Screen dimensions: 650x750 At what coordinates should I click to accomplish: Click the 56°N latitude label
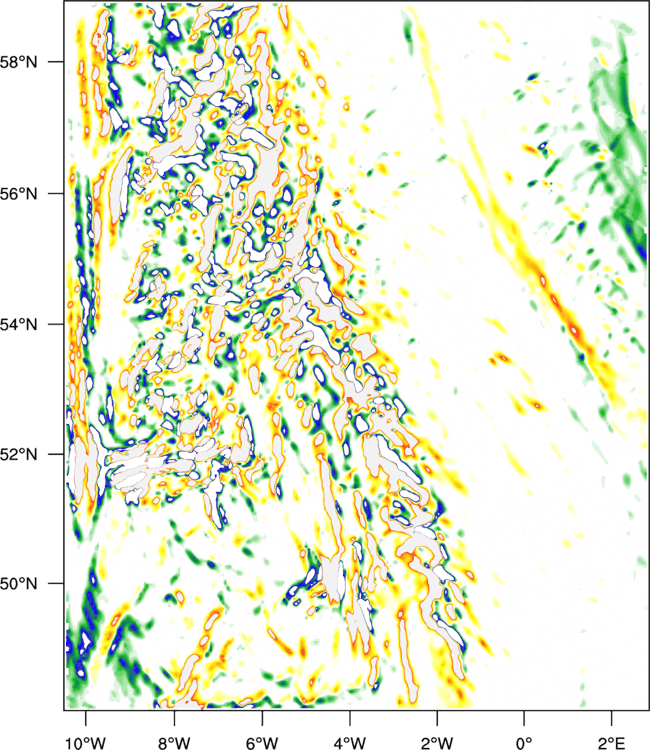tap(19, 194)
